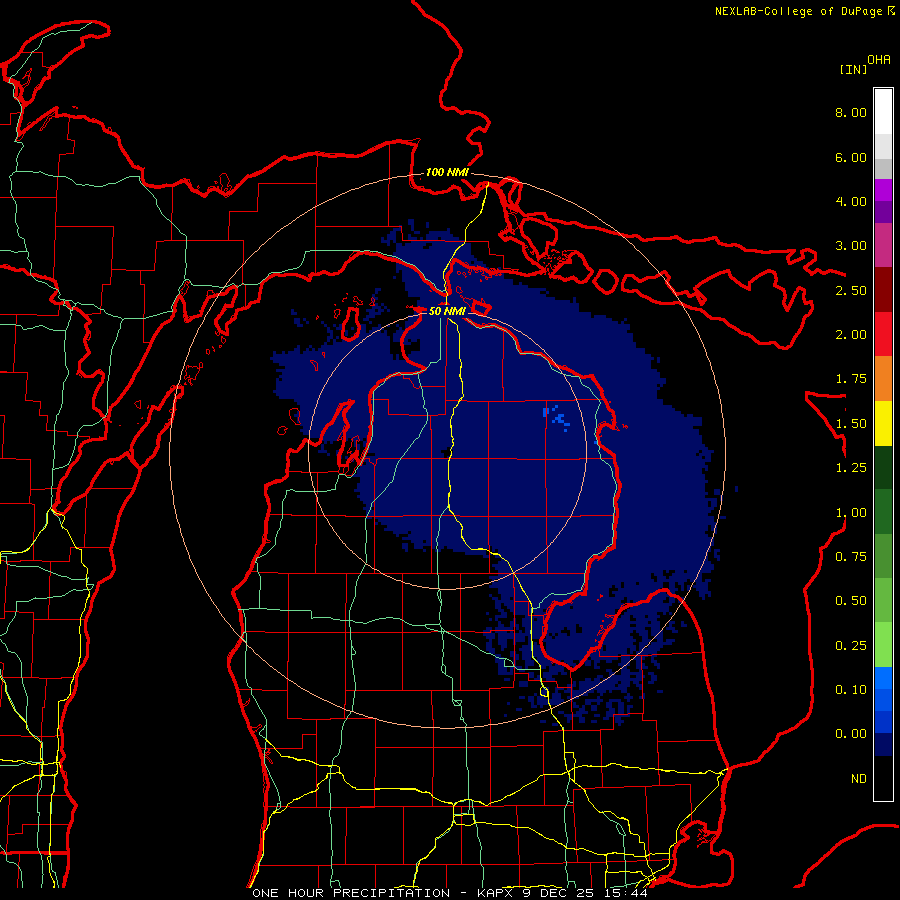Click the 15:44 time stamp
This screenshot has width=900, height=900.
pyautogui.click(x=626, y=893)
